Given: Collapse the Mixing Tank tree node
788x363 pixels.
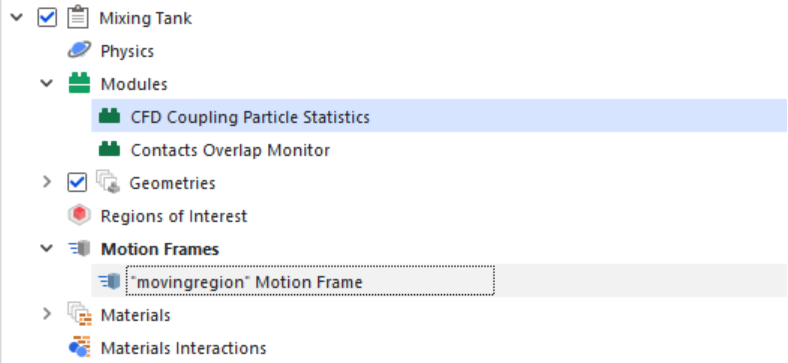Looking at the screenshot, I should tap(17, 18).
